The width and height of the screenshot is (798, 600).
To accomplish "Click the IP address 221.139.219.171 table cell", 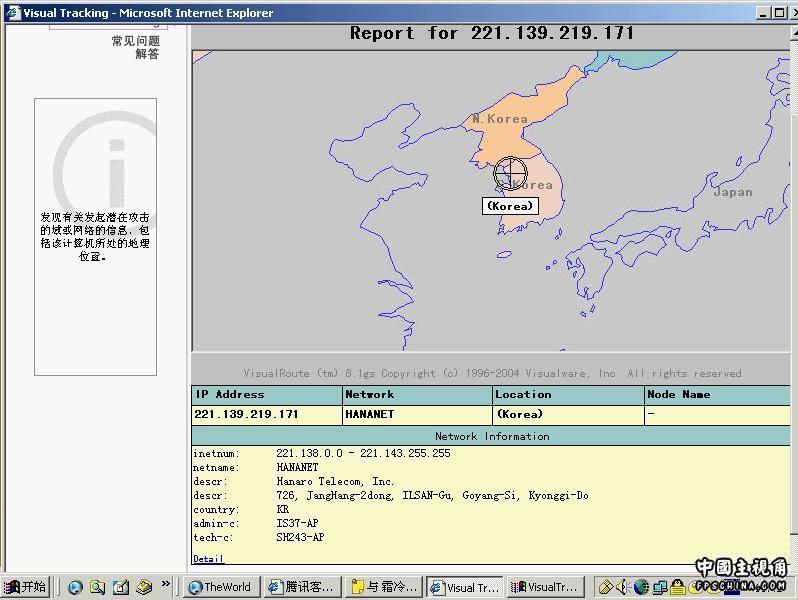I will point(246,414).
